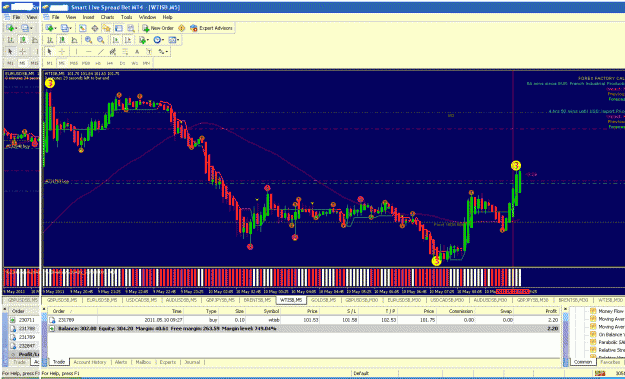The height and width of the screenshot is (379, 625).
Task: Open the Account History terminal tab
Action: point(90,362)
